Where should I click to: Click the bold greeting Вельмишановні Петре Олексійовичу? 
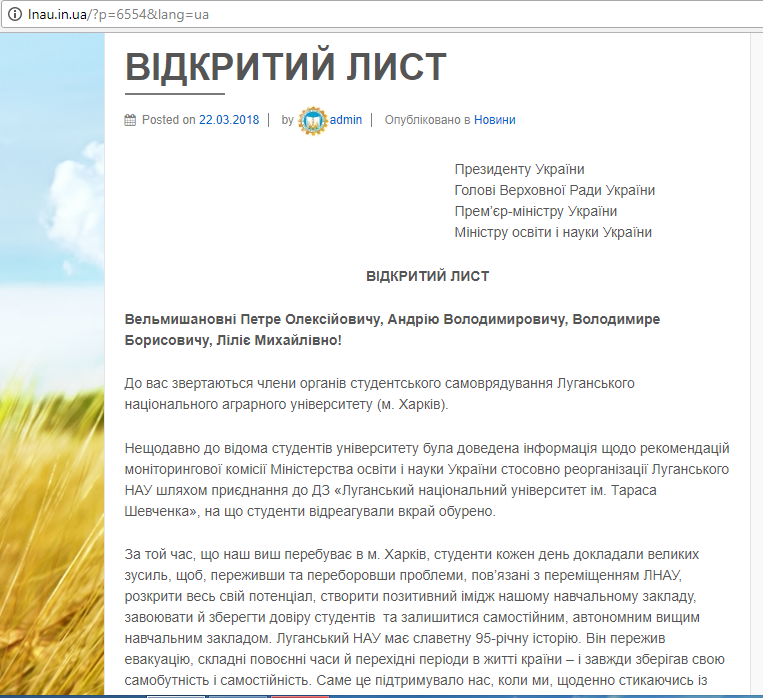(x=392, y=330)
